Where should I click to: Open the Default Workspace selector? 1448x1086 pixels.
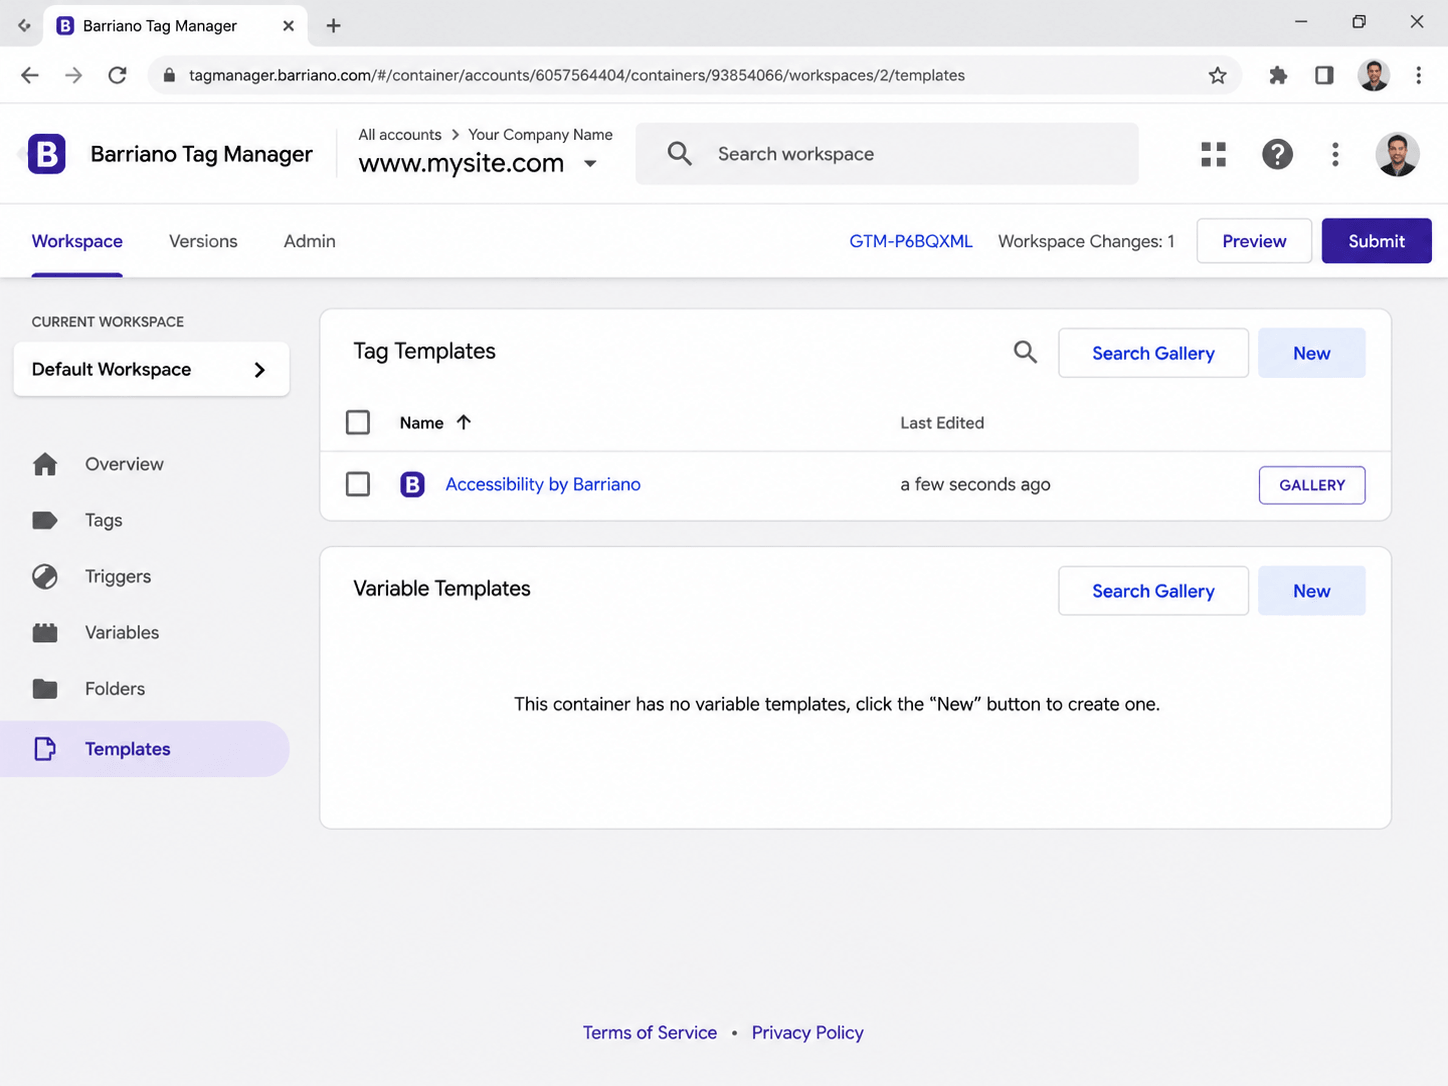151,369
